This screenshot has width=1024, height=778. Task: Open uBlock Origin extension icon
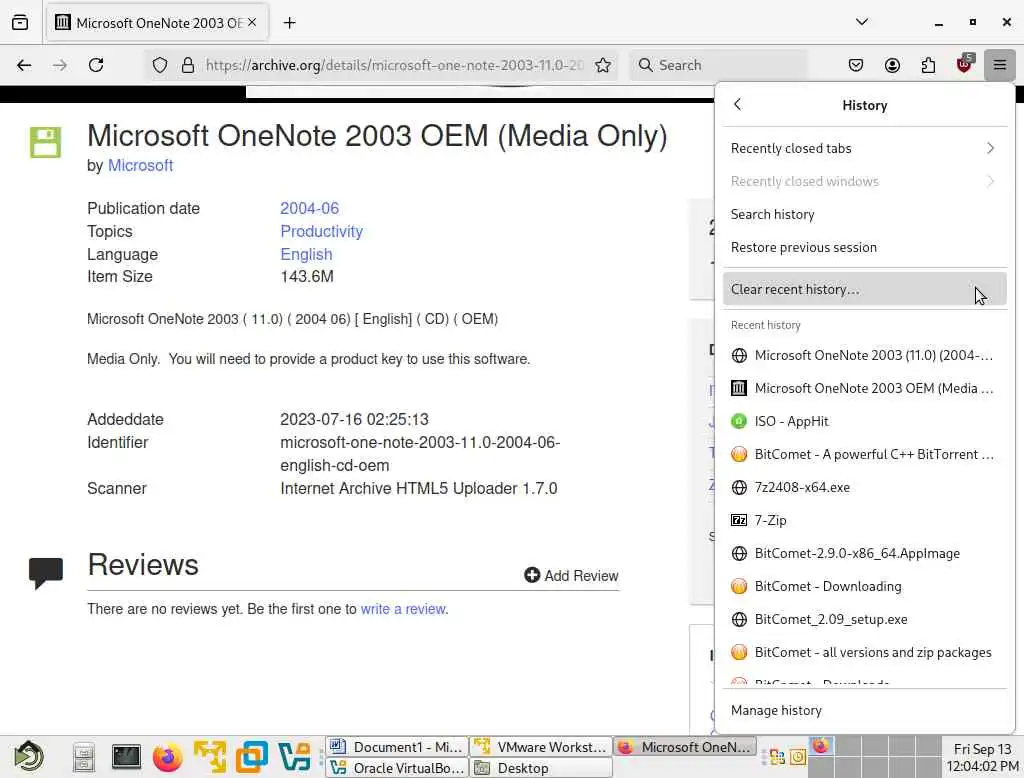964,64
